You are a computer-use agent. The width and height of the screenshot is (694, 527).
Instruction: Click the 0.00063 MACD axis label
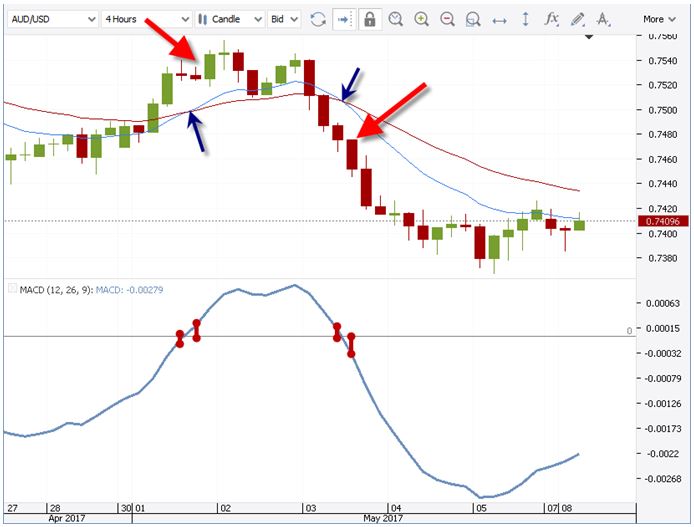(x=663, y=303)
